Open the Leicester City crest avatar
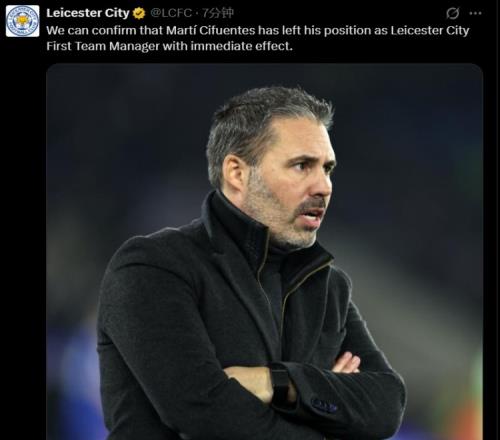Screen dimensions: 500x440 (x=22, y=21)
